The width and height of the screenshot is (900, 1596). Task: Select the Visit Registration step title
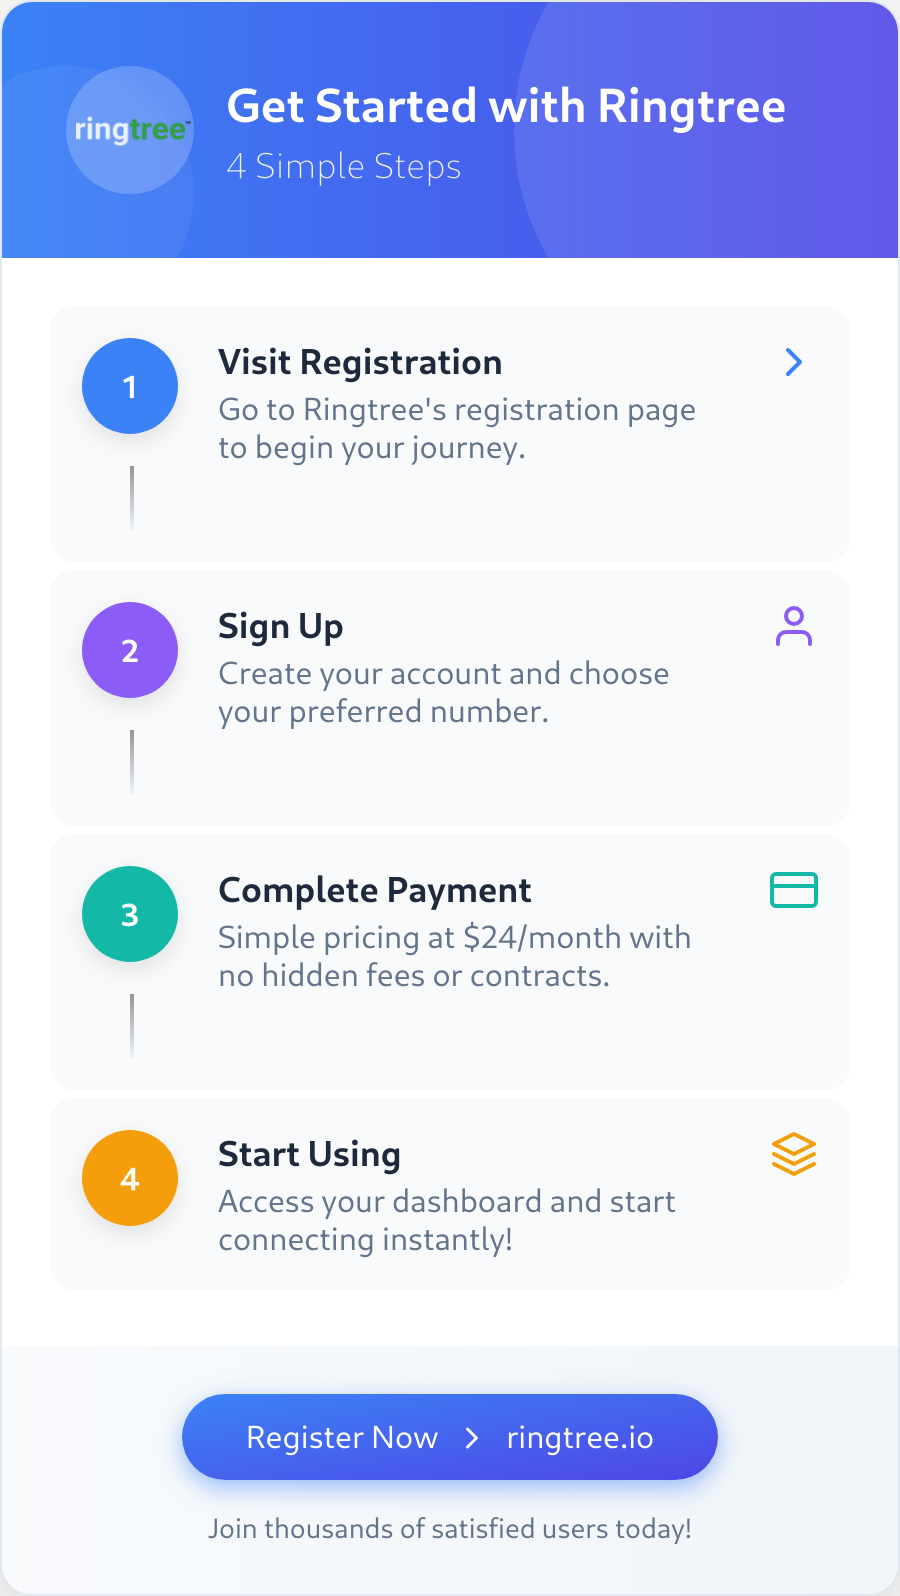[360, 362]
